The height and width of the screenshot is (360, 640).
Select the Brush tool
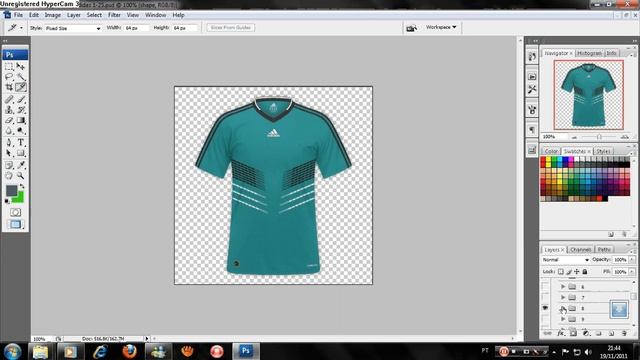[21, 99]
